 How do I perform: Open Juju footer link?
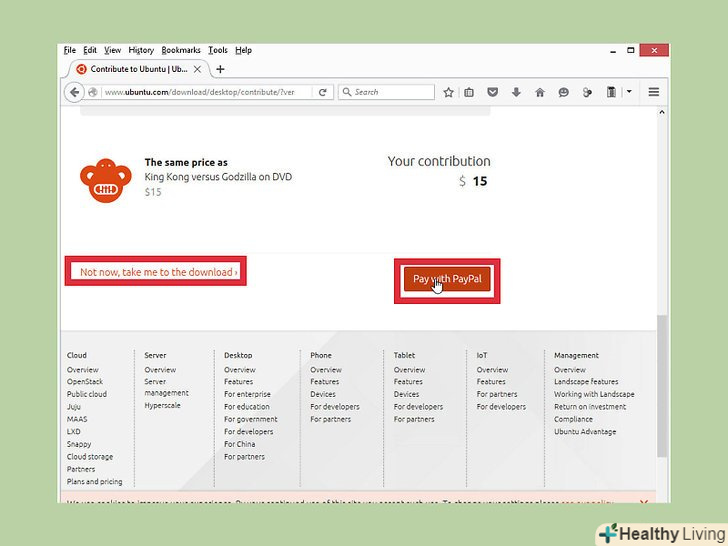tap(74, 407)
